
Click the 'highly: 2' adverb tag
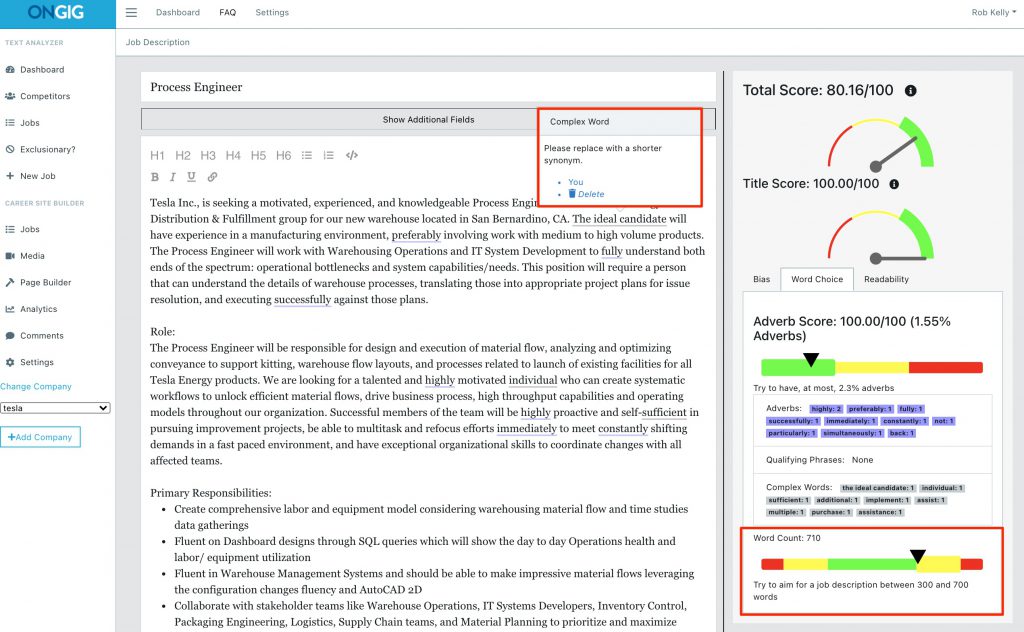(826, 409)
